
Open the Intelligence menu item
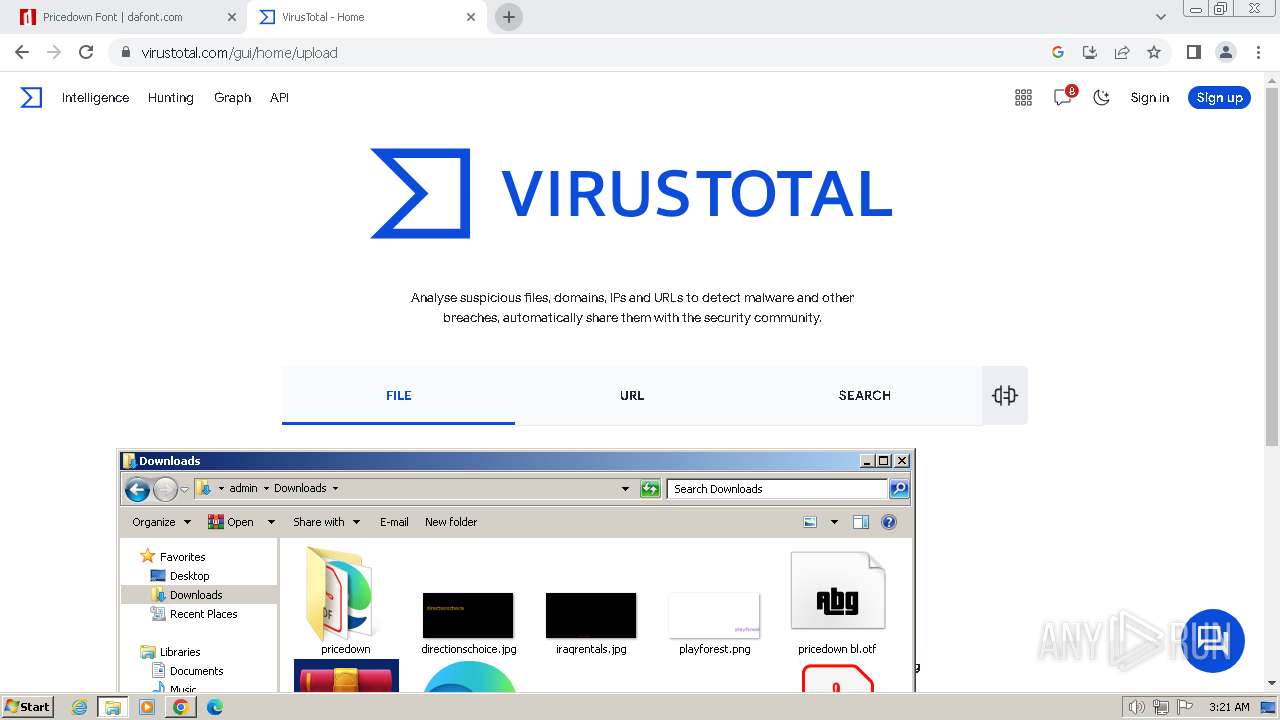coord(95,97)
